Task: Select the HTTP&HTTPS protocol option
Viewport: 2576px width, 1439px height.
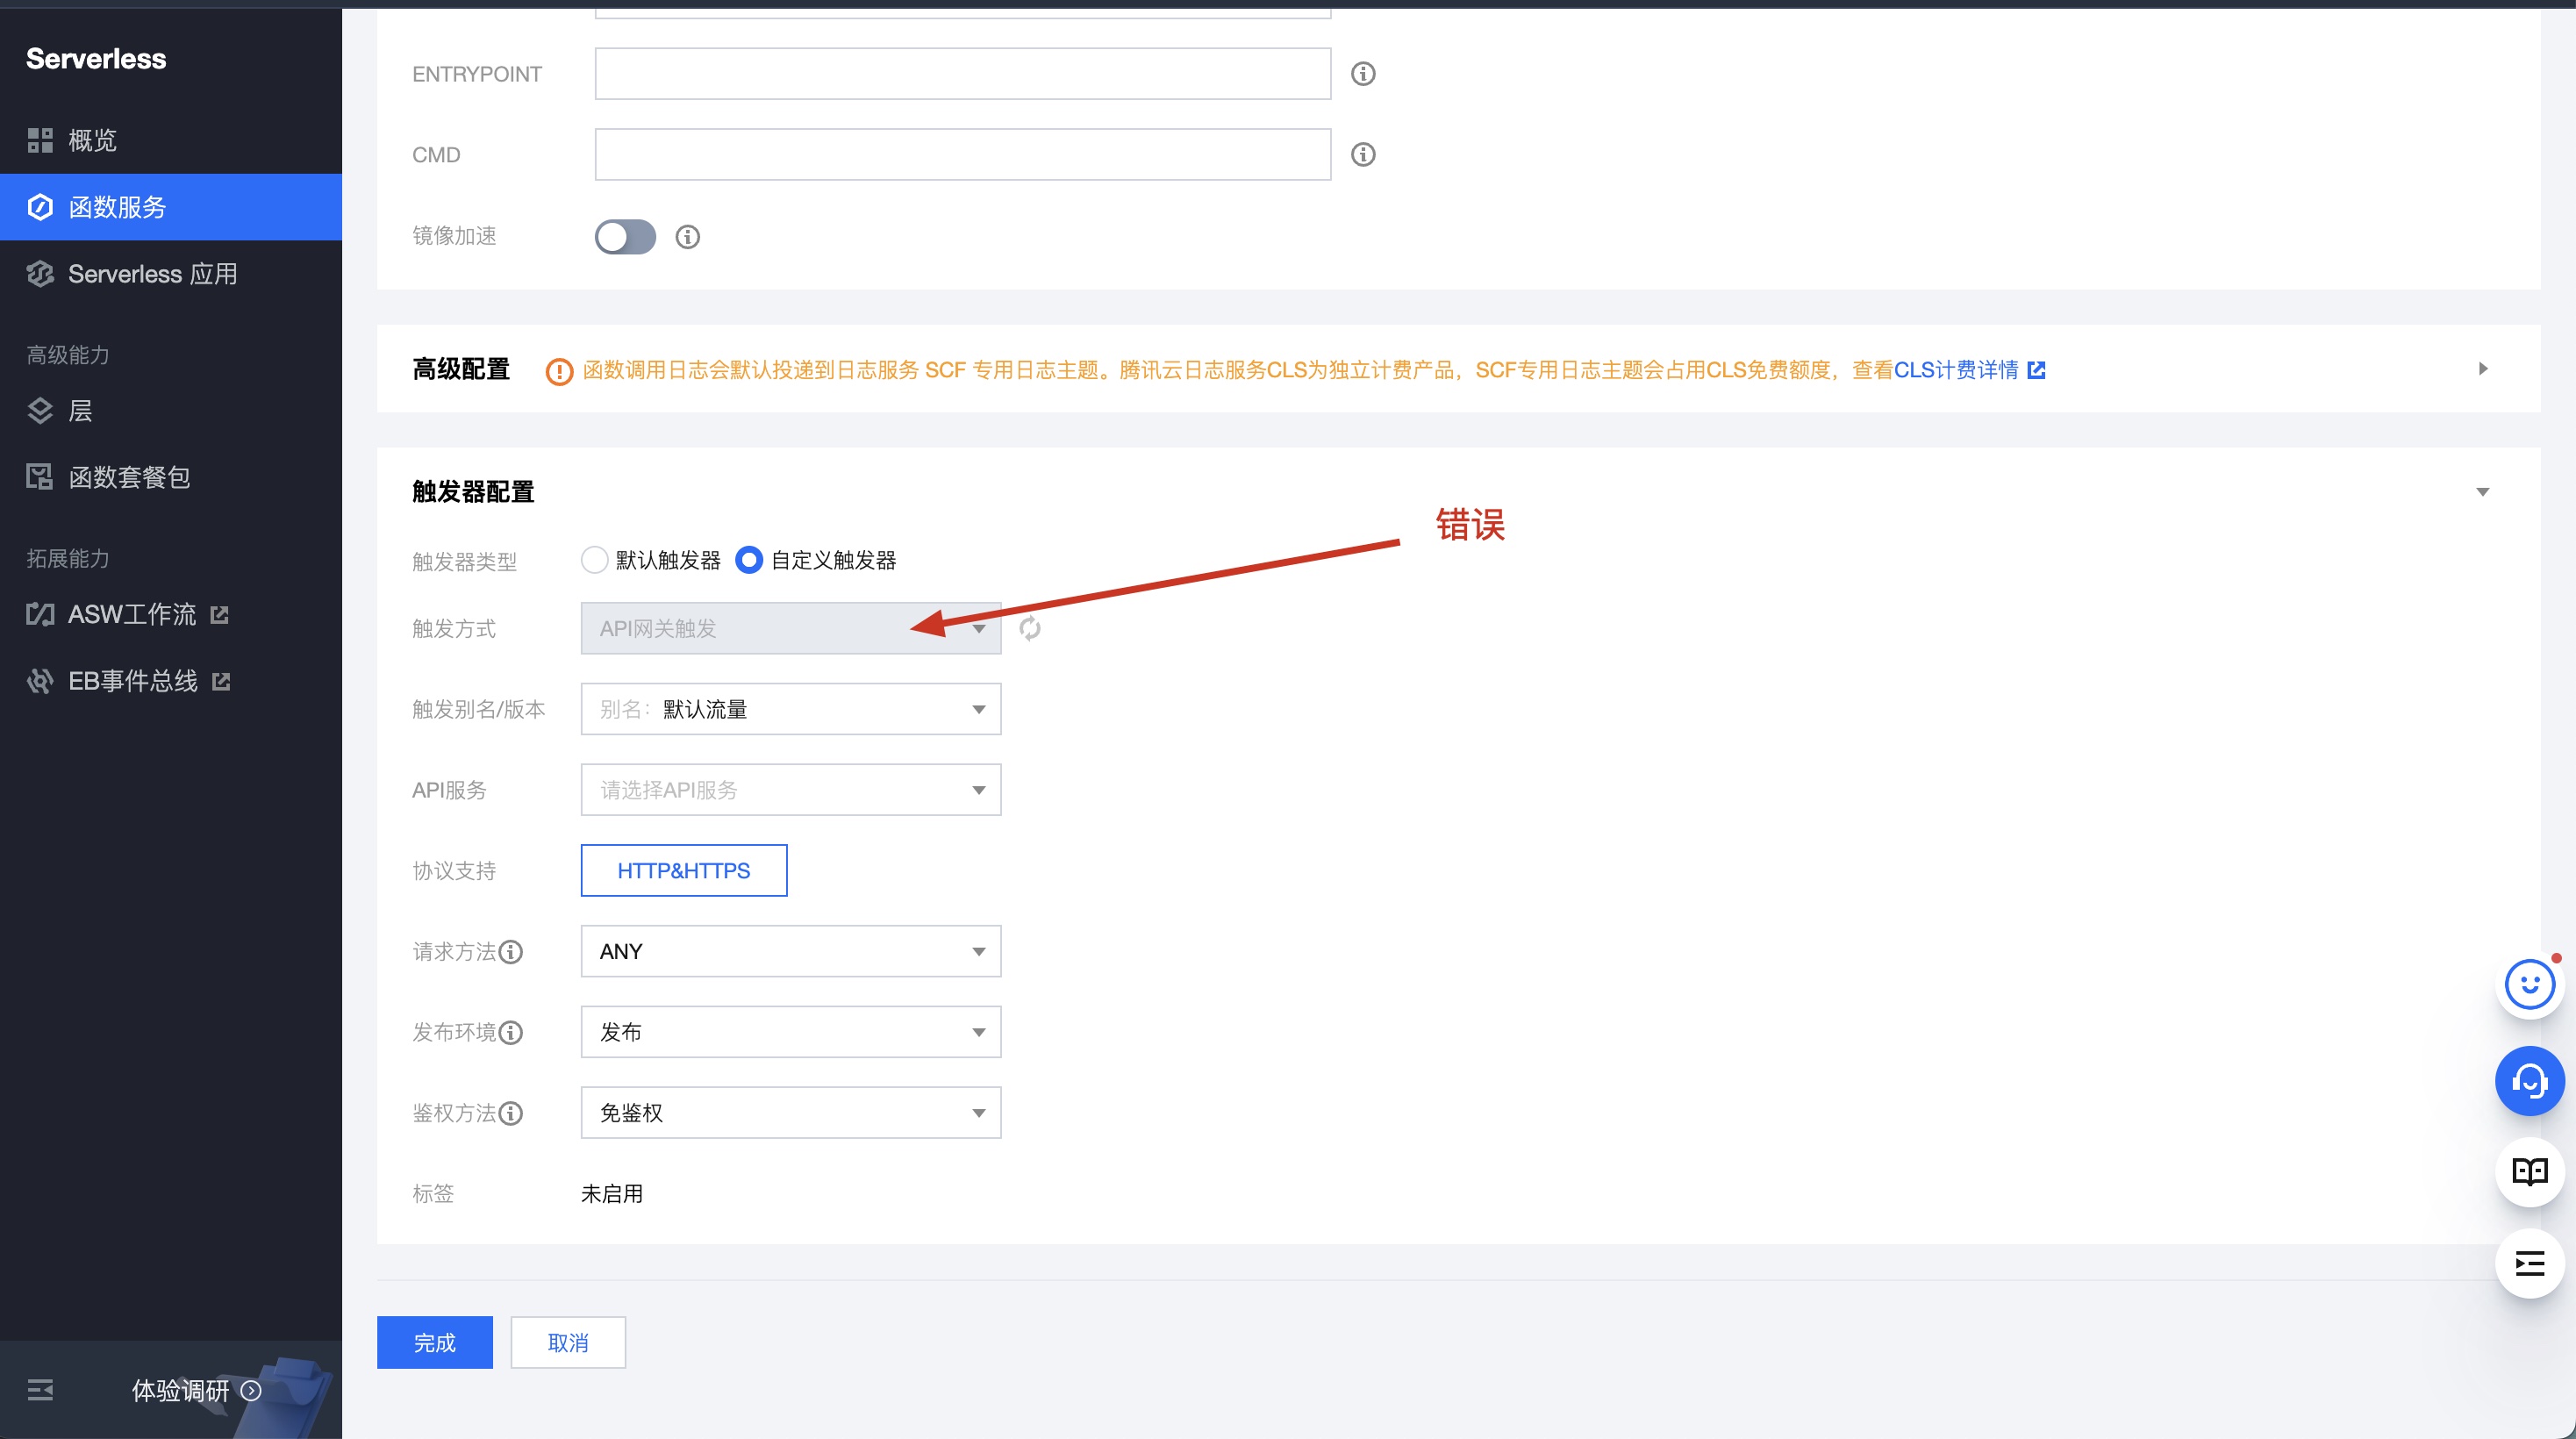Action: point(683,870)
